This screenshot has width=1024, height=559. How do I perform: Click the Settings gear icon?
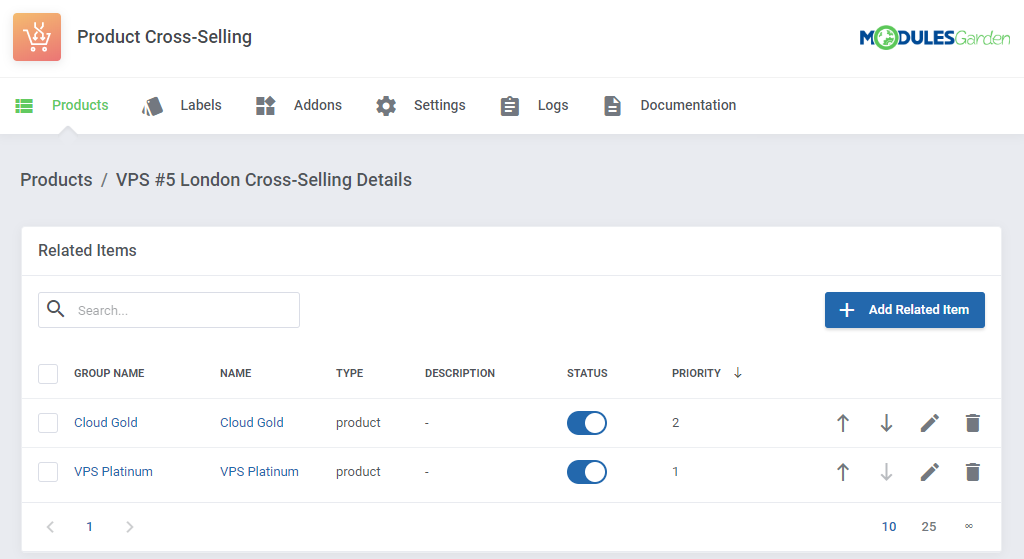tap(386, 106)
